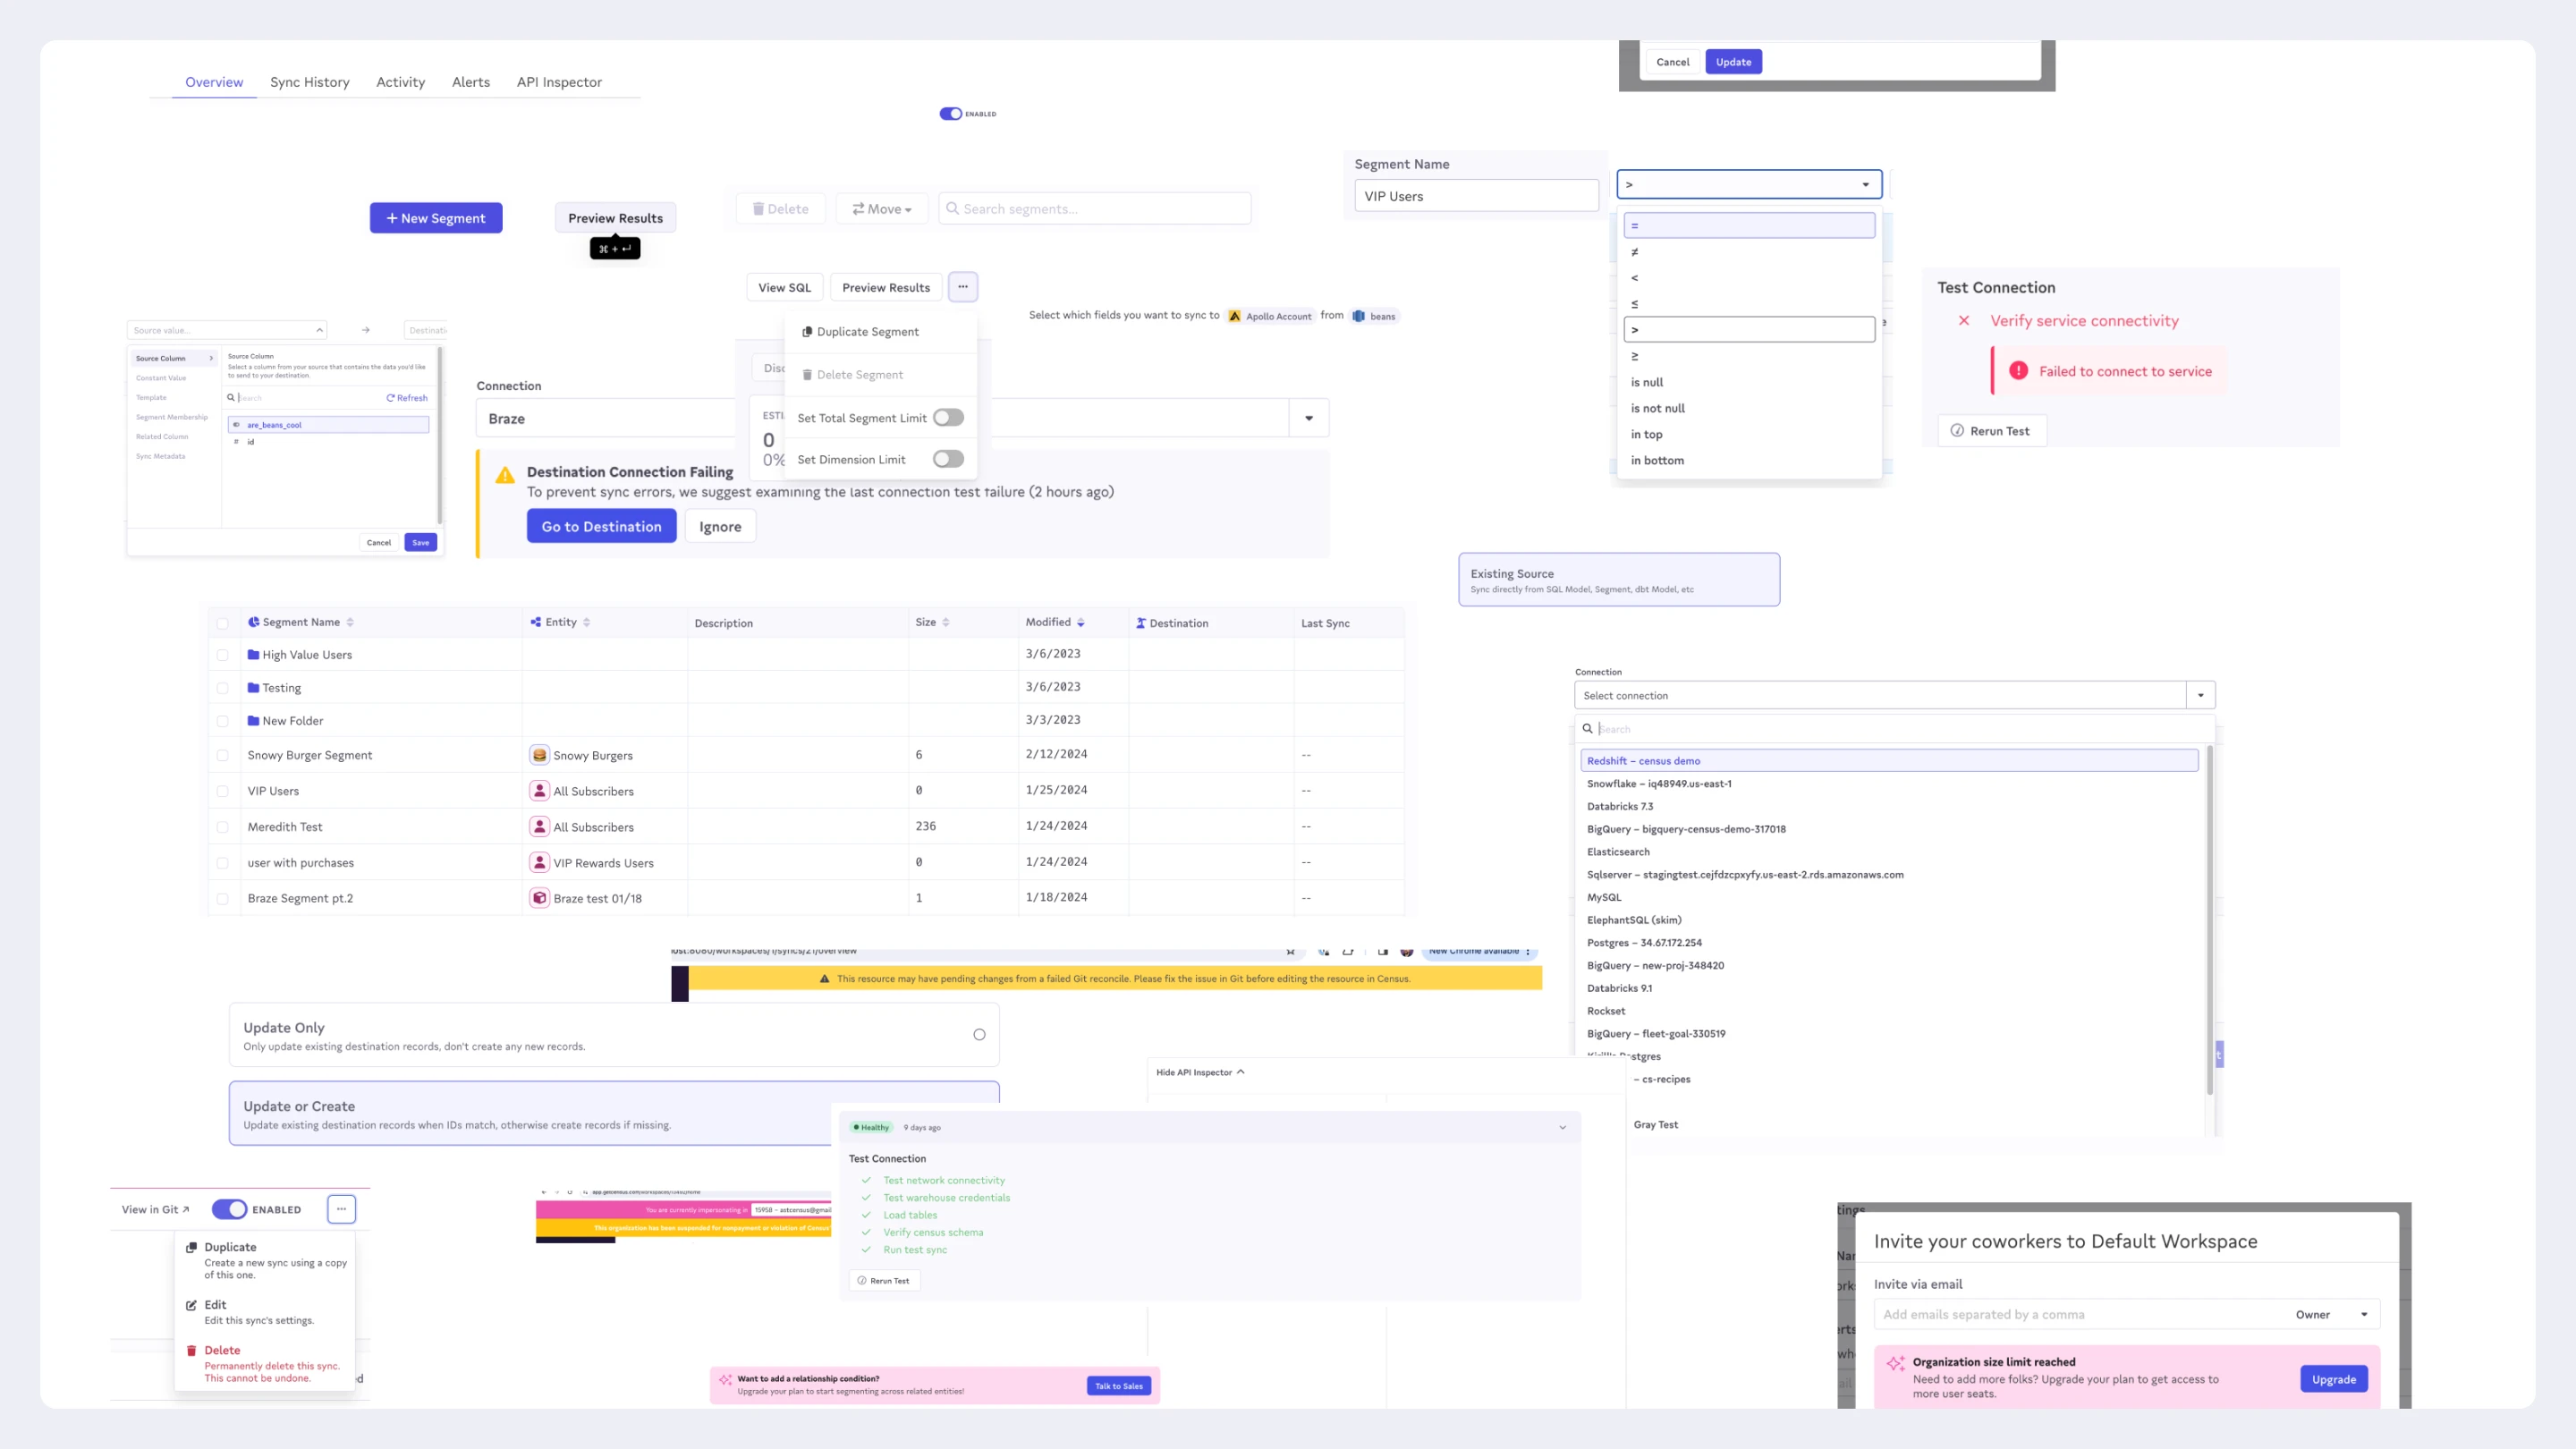The width and height of the screenshot is (2576, 1449).
Task: Collapse the Hide API Inspector chevron
Action: 1240,1072
